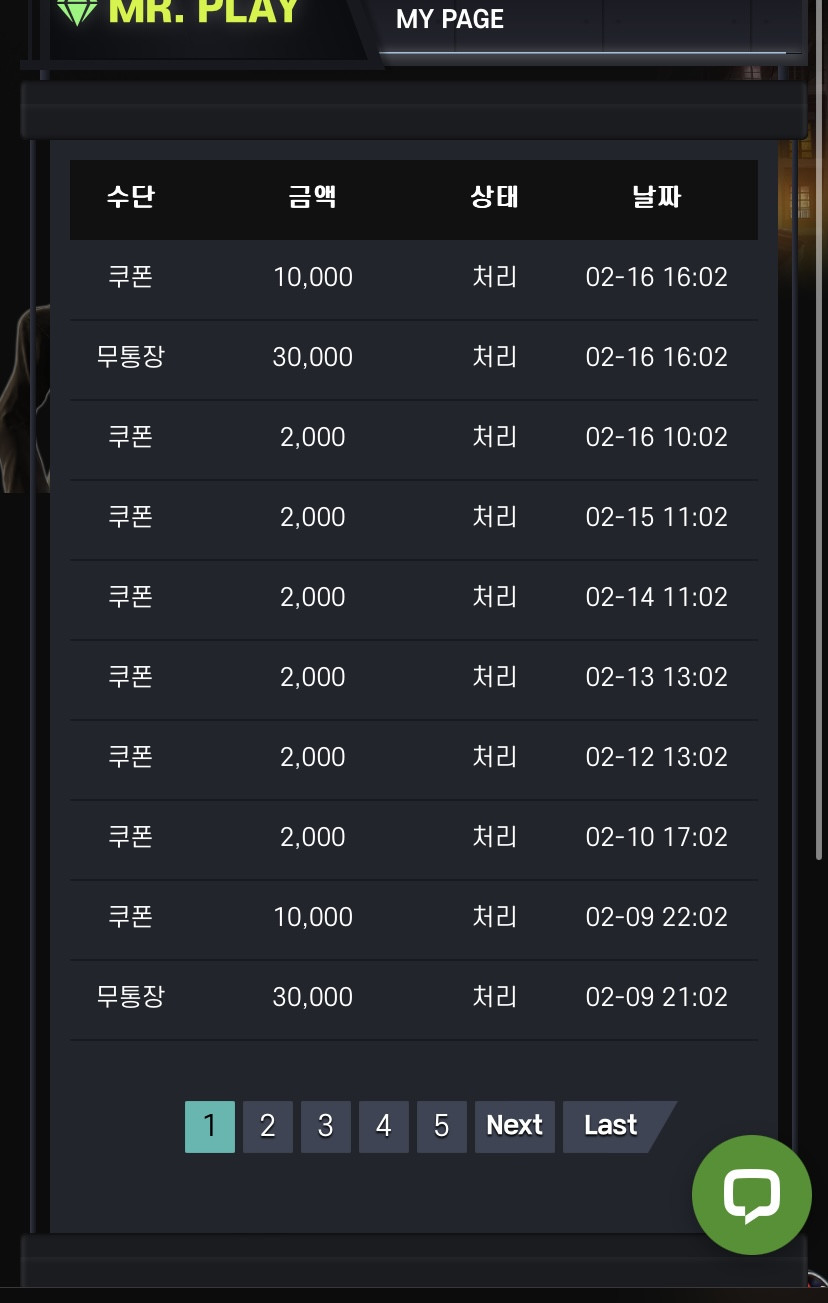
Task: Go to page 3 of history
Action: [x=325, y=1126]
